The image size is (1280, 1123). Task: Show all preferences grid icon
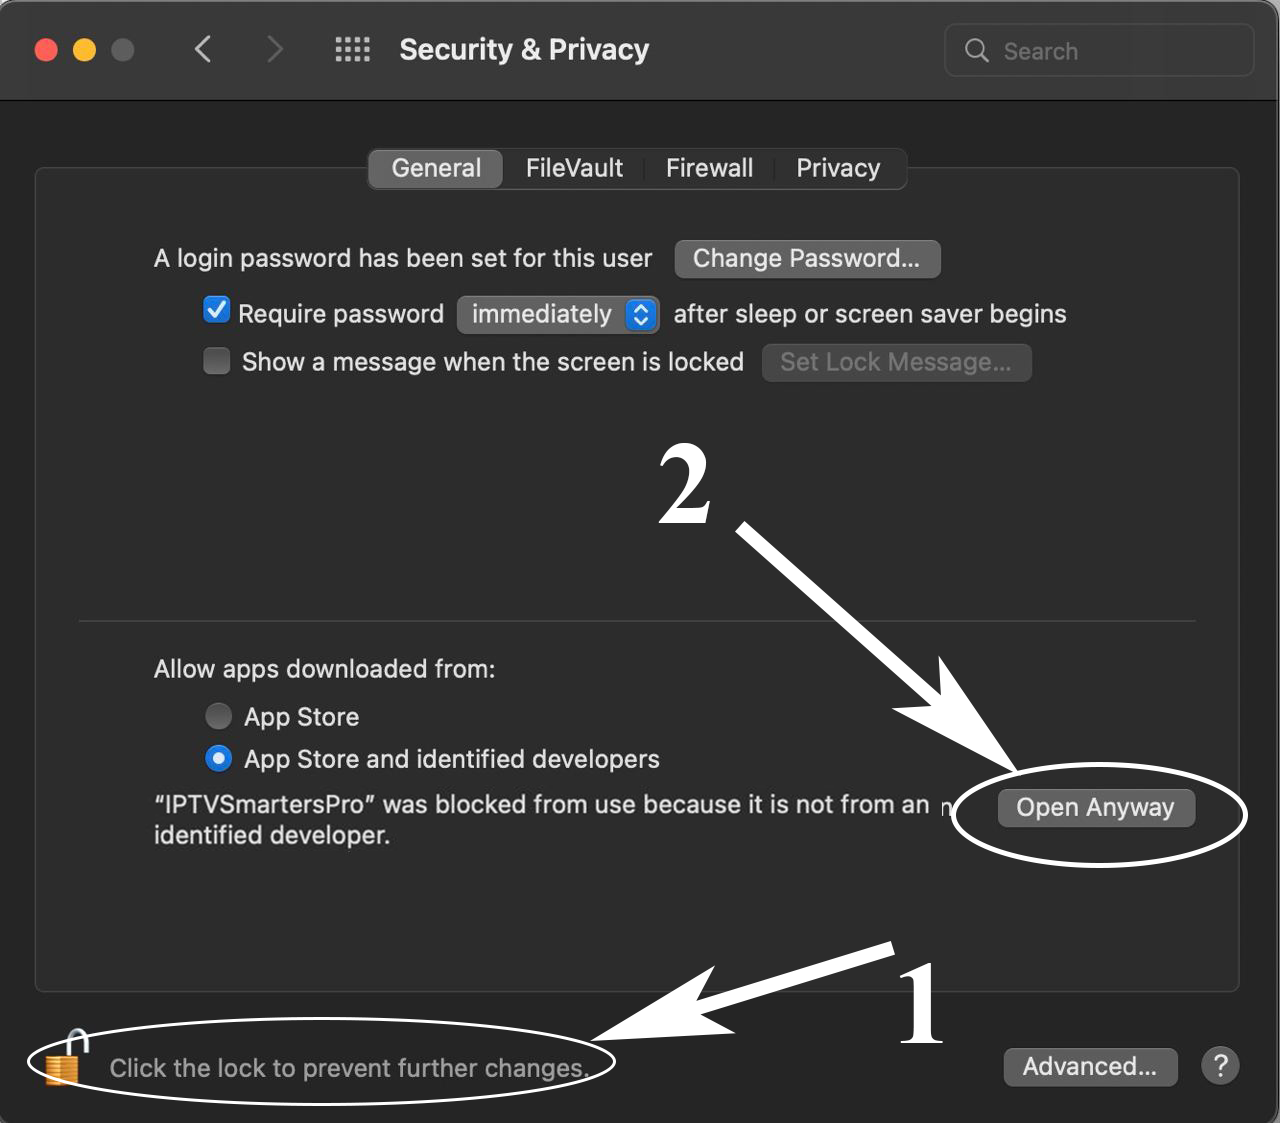(352, 49)
